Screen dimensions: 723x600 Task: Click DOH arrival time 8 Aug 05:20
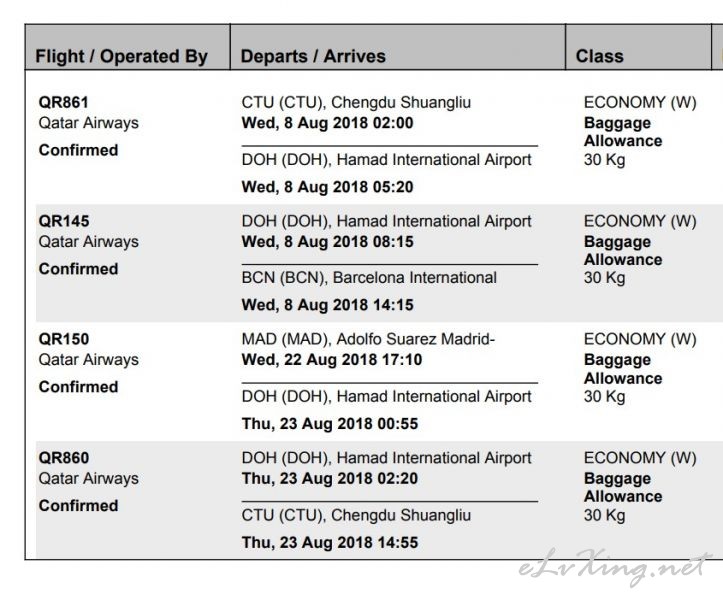pyautogui.click(x=327, y=187)
